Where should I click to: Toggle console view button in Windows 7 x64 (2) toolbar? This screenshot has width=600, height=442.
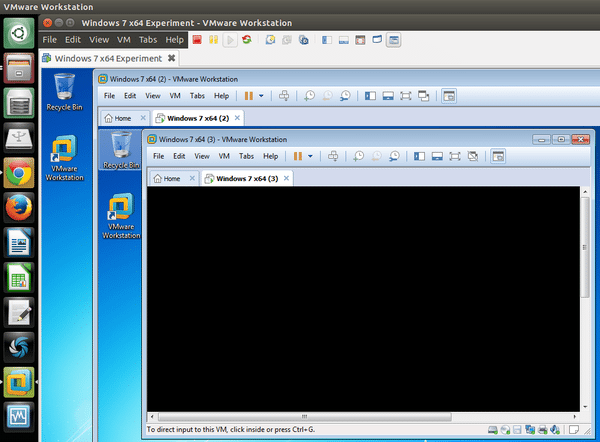(x=449, y=96)
